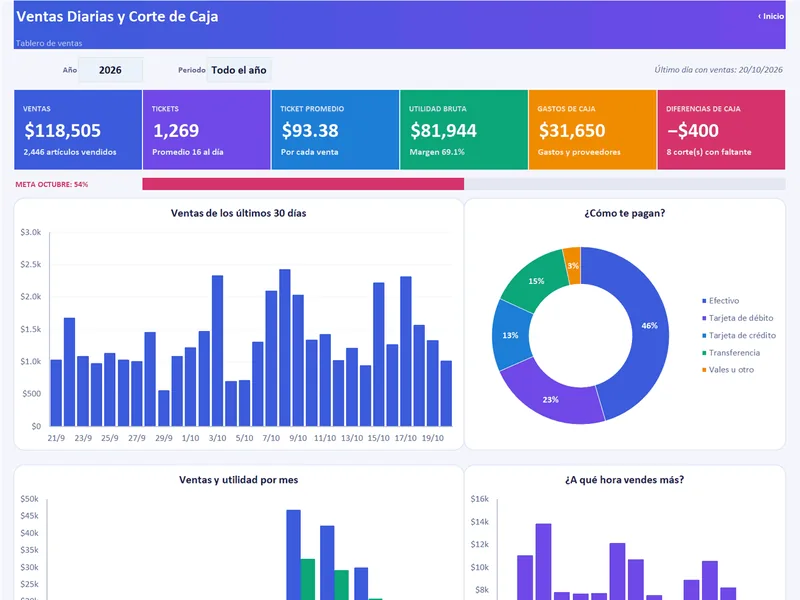The image size is (800, 600).
Task: Click the tallest bar in the 30-day sales chart
Action: click(x=285, y=347)
